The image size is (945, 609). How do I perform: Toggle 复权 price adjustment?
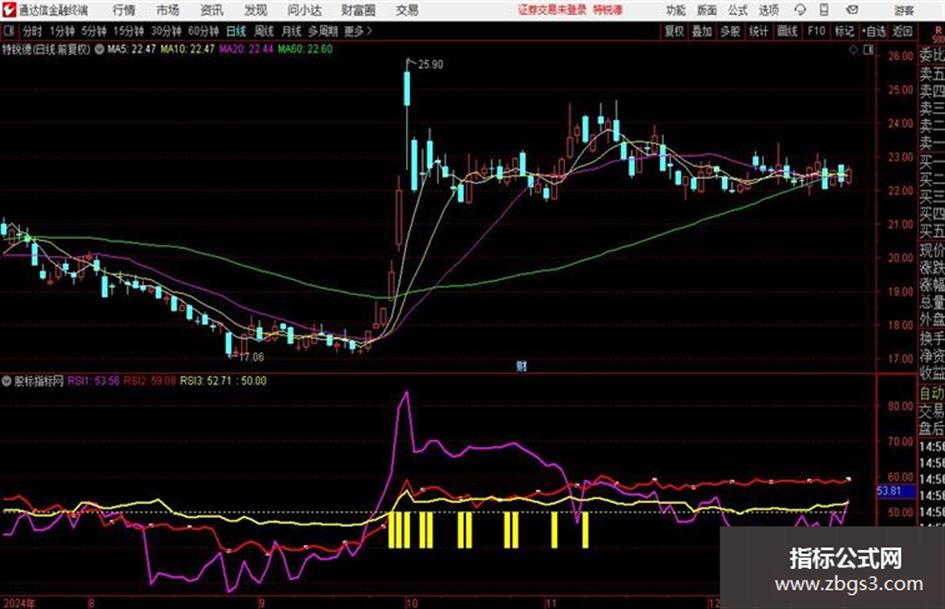click(x=675, y=31)
